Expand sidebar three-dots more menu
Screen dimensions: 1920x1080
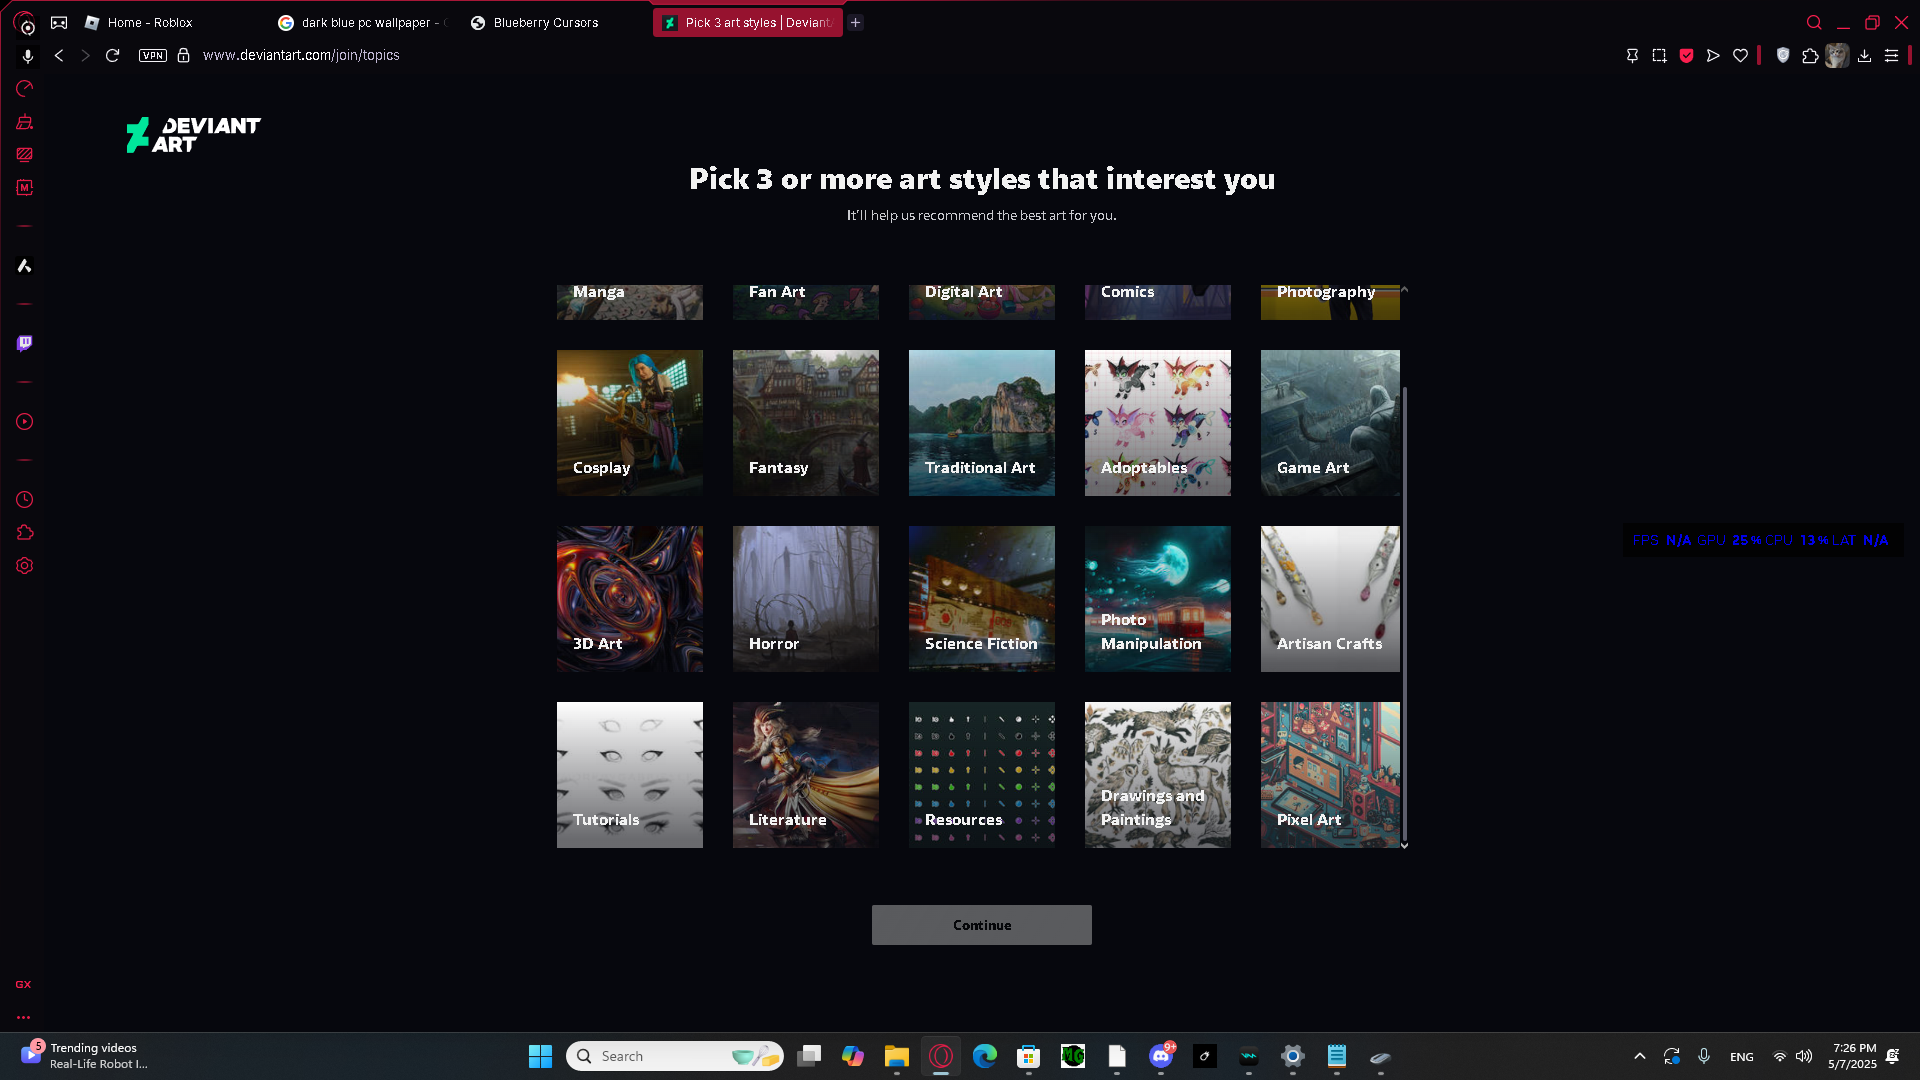[23, 1017]
